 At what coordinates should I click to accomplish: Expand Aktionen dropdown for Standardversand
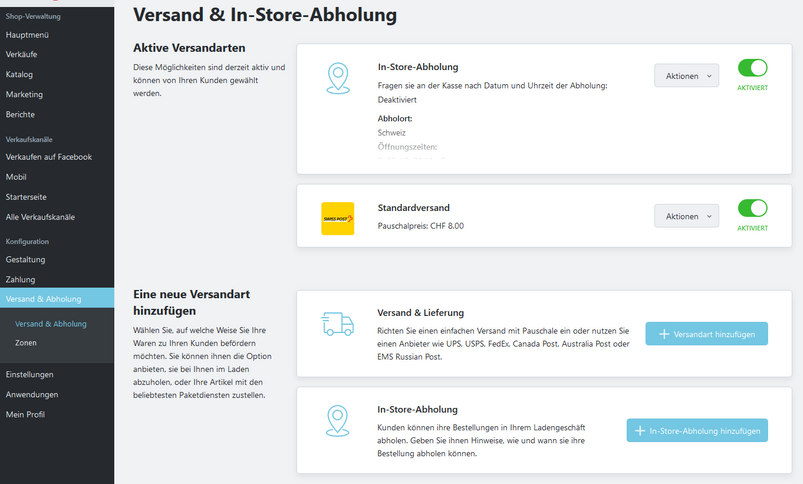686,216
